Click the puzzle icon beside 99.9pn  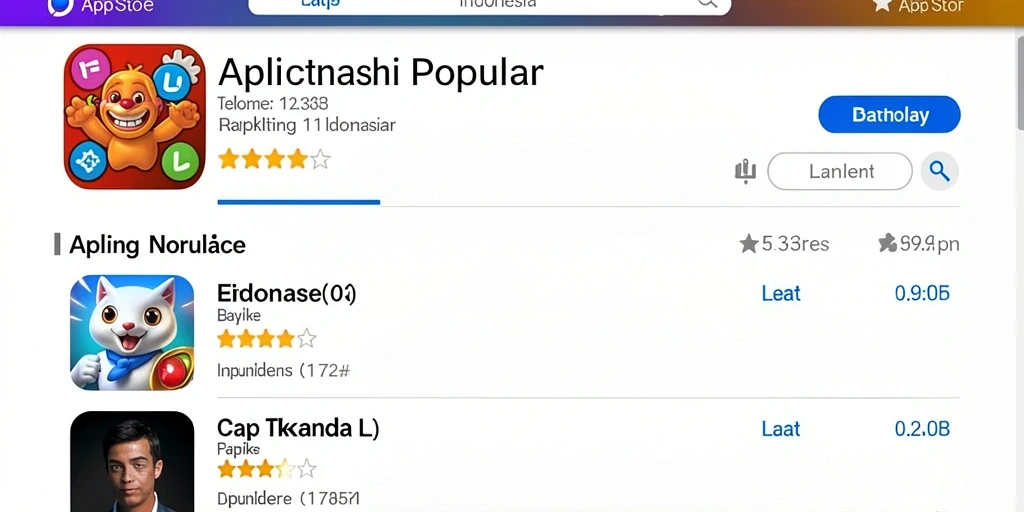[888, 244]
